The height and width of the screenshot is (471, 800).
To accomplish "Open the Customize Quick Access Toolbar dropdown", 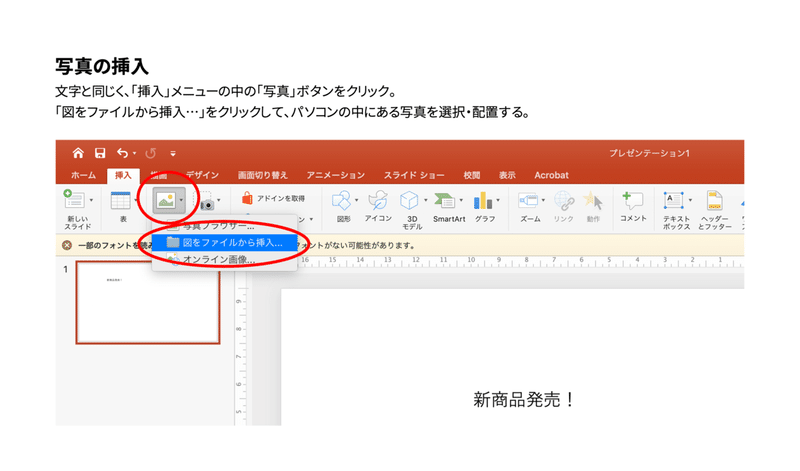I will (173, 153).
